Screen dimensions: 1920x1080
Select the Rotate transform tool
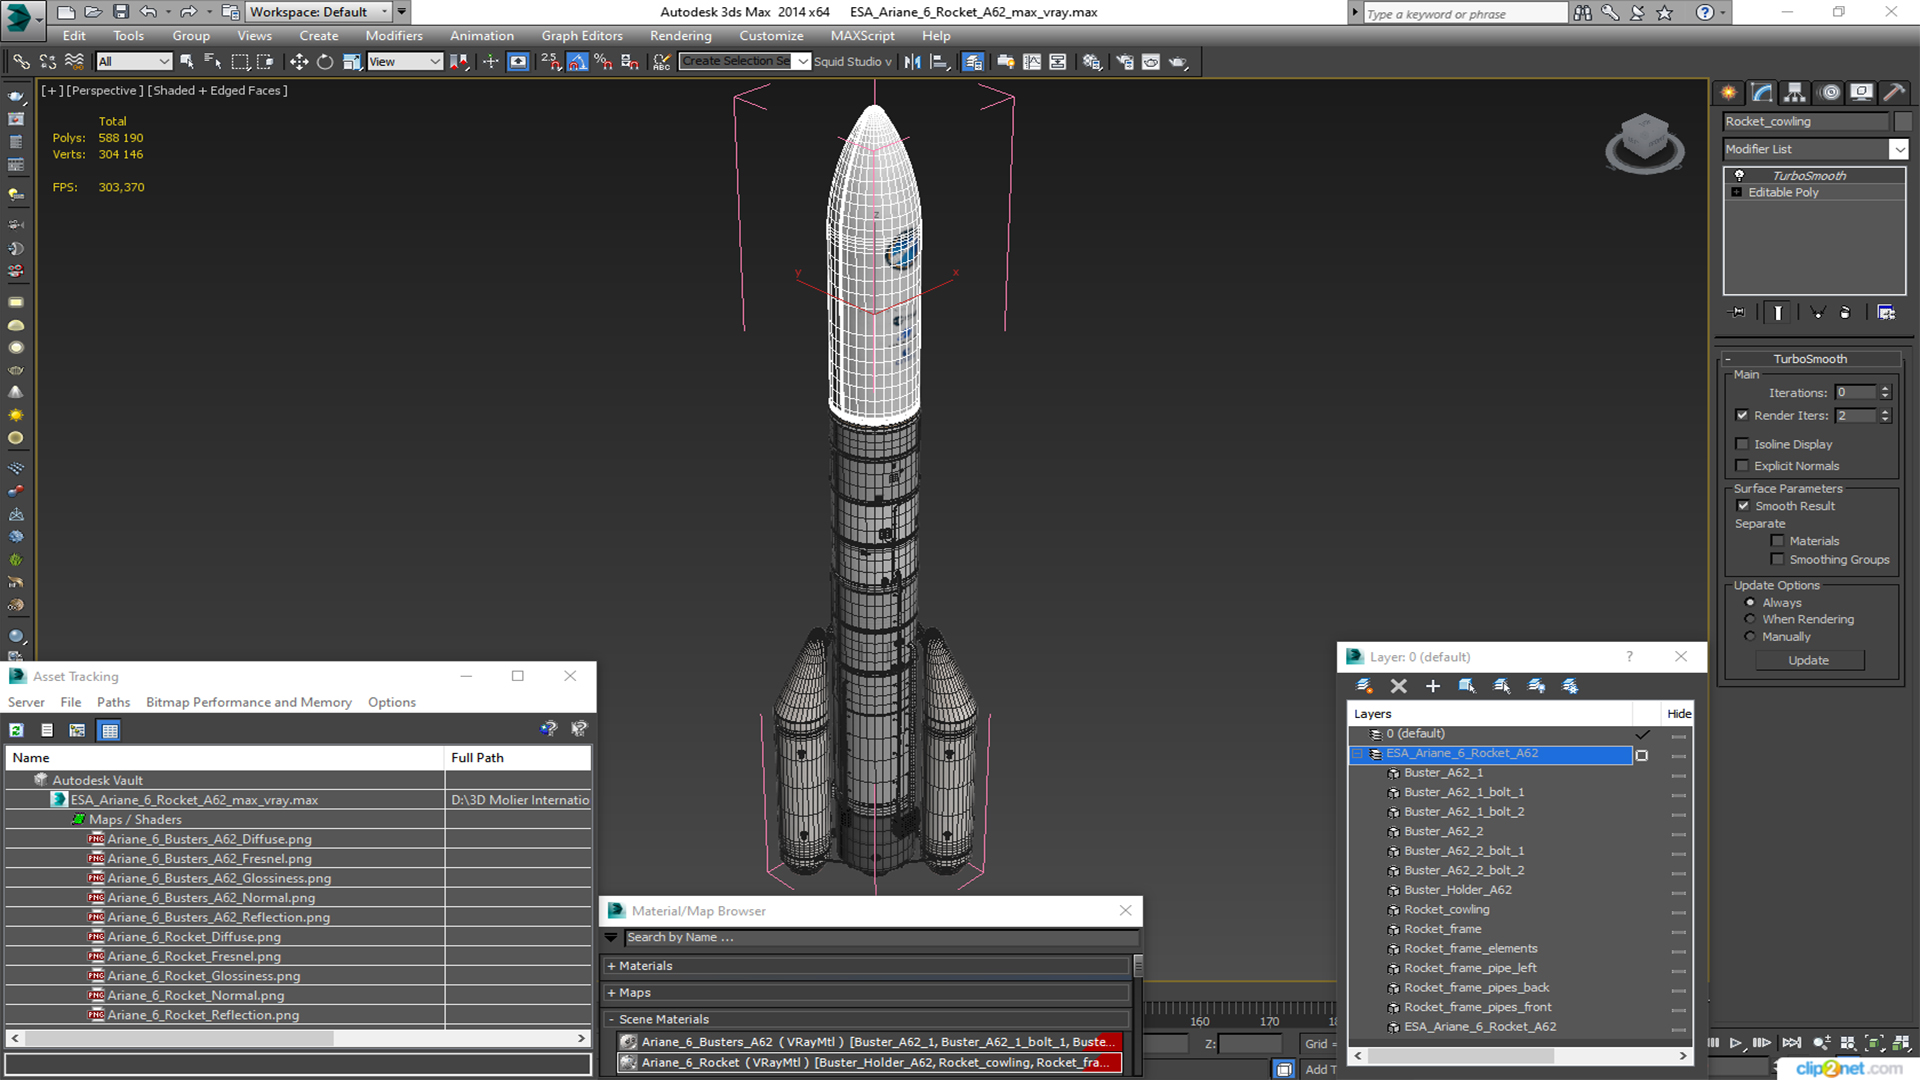point(325,62)
